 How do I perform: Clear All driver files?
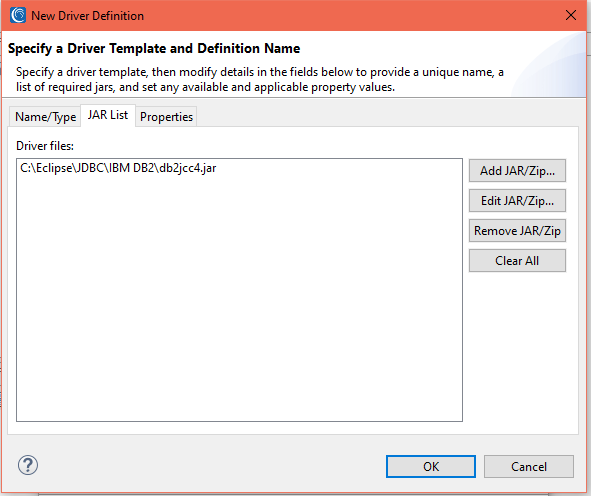tap(517, 261)
